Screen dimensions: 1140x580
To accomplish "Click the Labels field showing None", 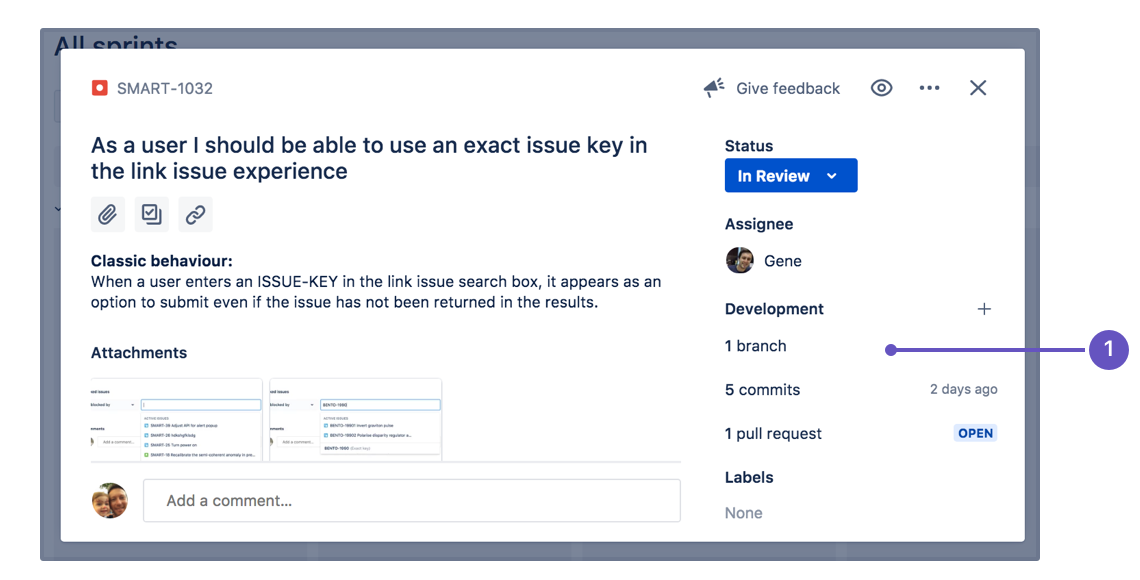I will 744,513.
